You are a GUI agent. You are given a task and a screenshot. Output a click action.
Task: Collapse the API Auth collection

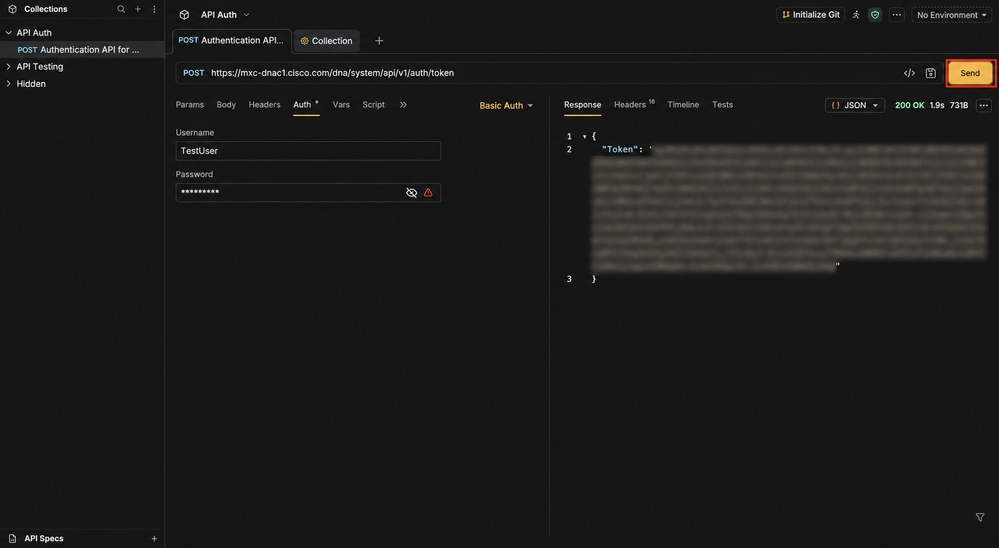pyautogui.click(x=9, y=32)
